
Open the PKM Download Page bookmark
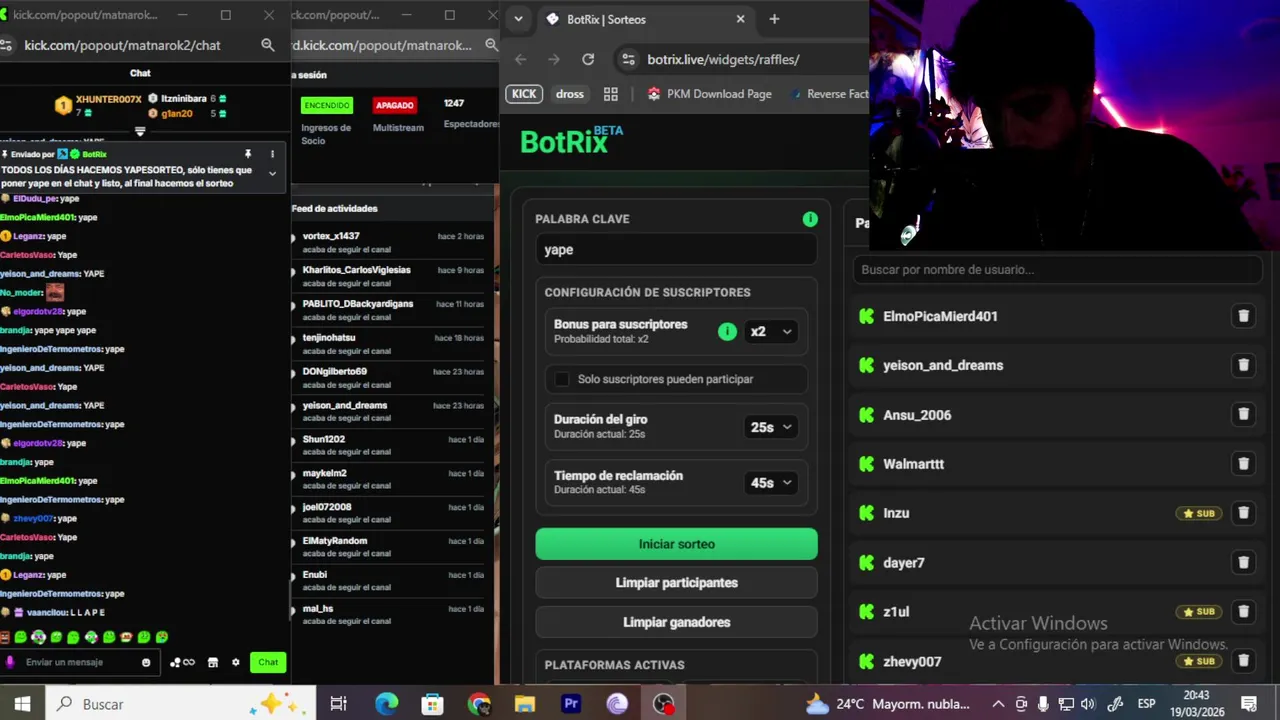coord(709,94)
